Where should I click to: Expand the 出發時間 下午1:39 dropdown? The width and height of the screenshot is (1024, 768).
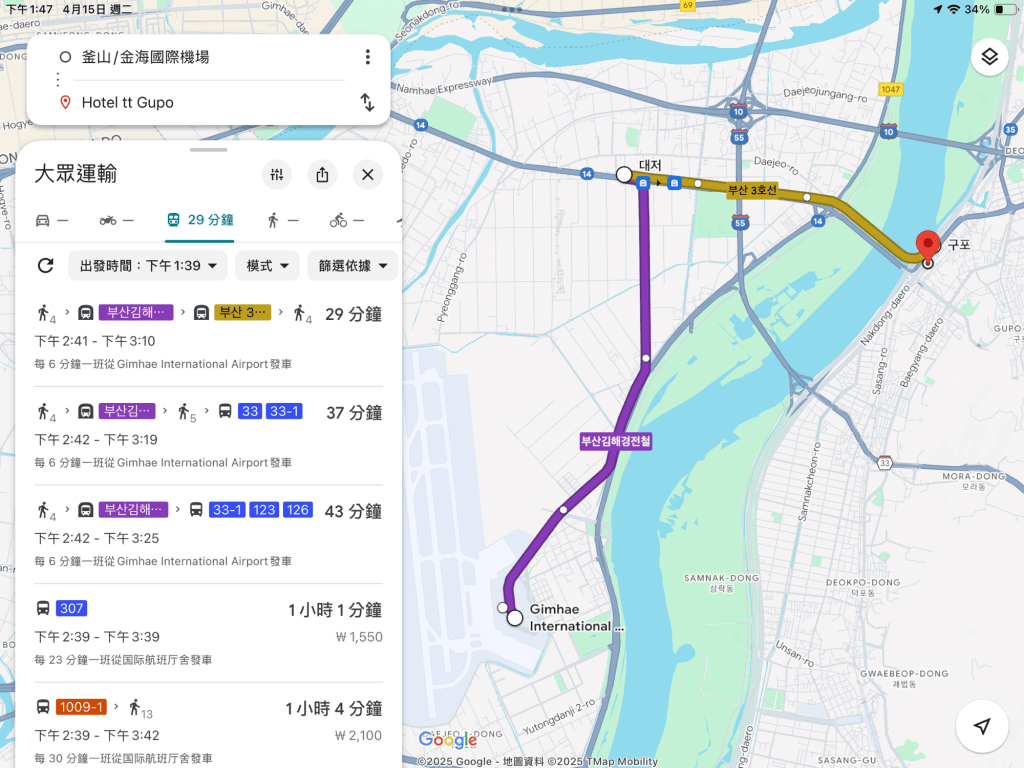(148, 266)
